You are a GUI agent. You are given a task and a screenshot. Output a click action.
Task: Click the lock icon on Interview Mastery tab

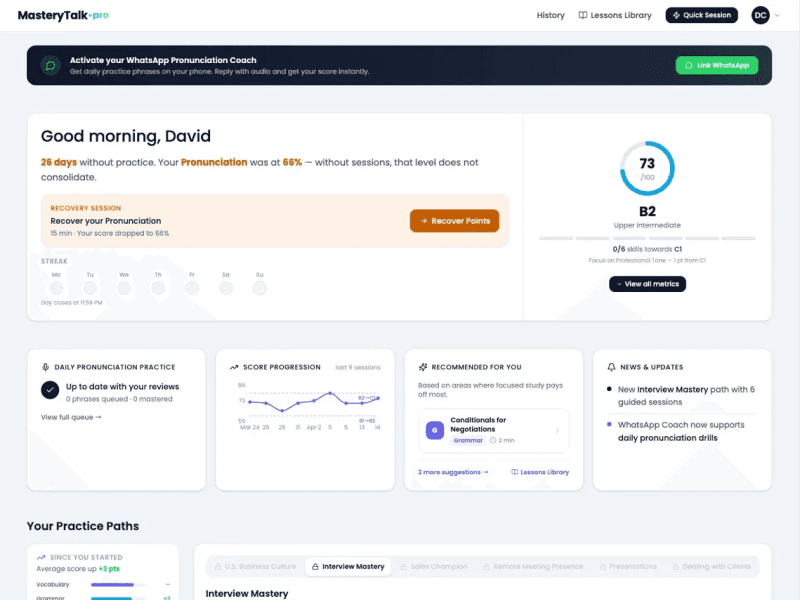click(315, 566)
